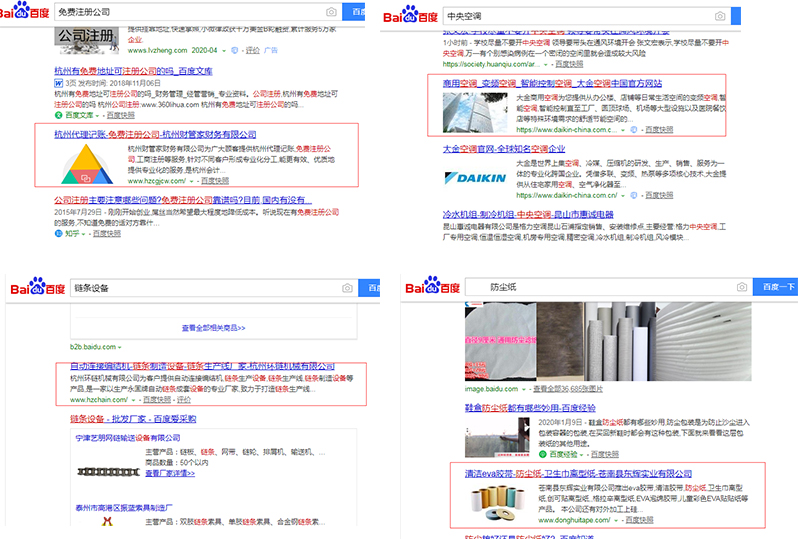Expand dropdown next to www.hzcgjcw.com/
The height and width of the screenshot is (539, 800).
[x=192, y=181]
